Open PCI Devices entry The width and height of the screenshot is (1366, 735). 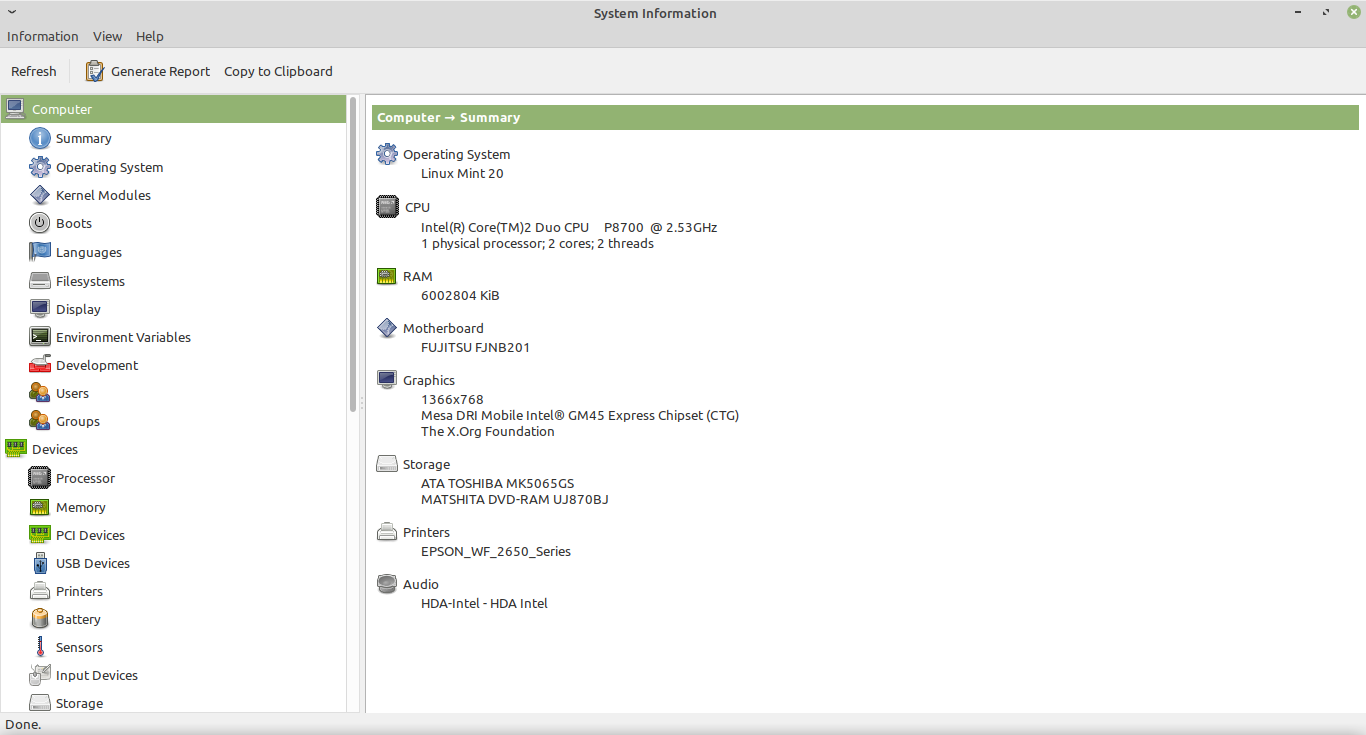tap(90, 535)
